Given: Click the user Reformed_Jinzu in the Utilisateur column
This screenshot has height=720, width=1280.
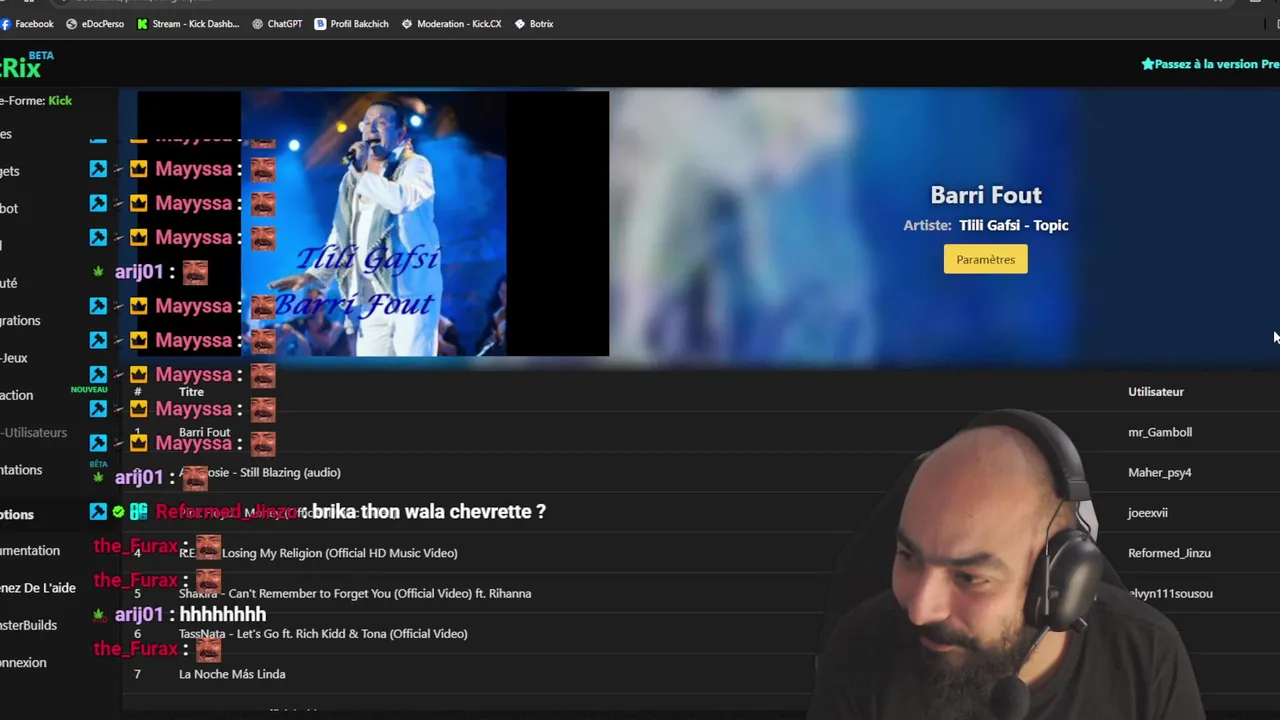Looking at the screenshot, I should click(x=1169, y=553).
